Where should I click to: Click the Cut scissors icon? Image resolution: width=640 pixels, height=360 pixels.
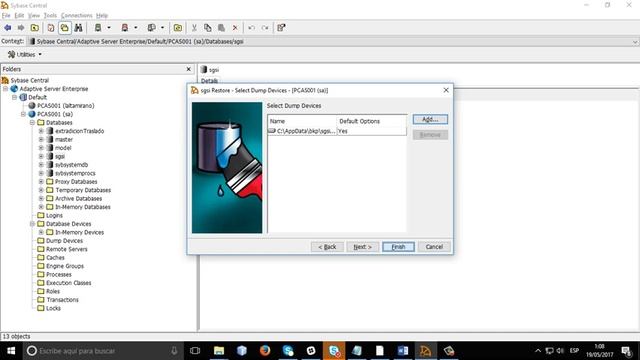194,28
